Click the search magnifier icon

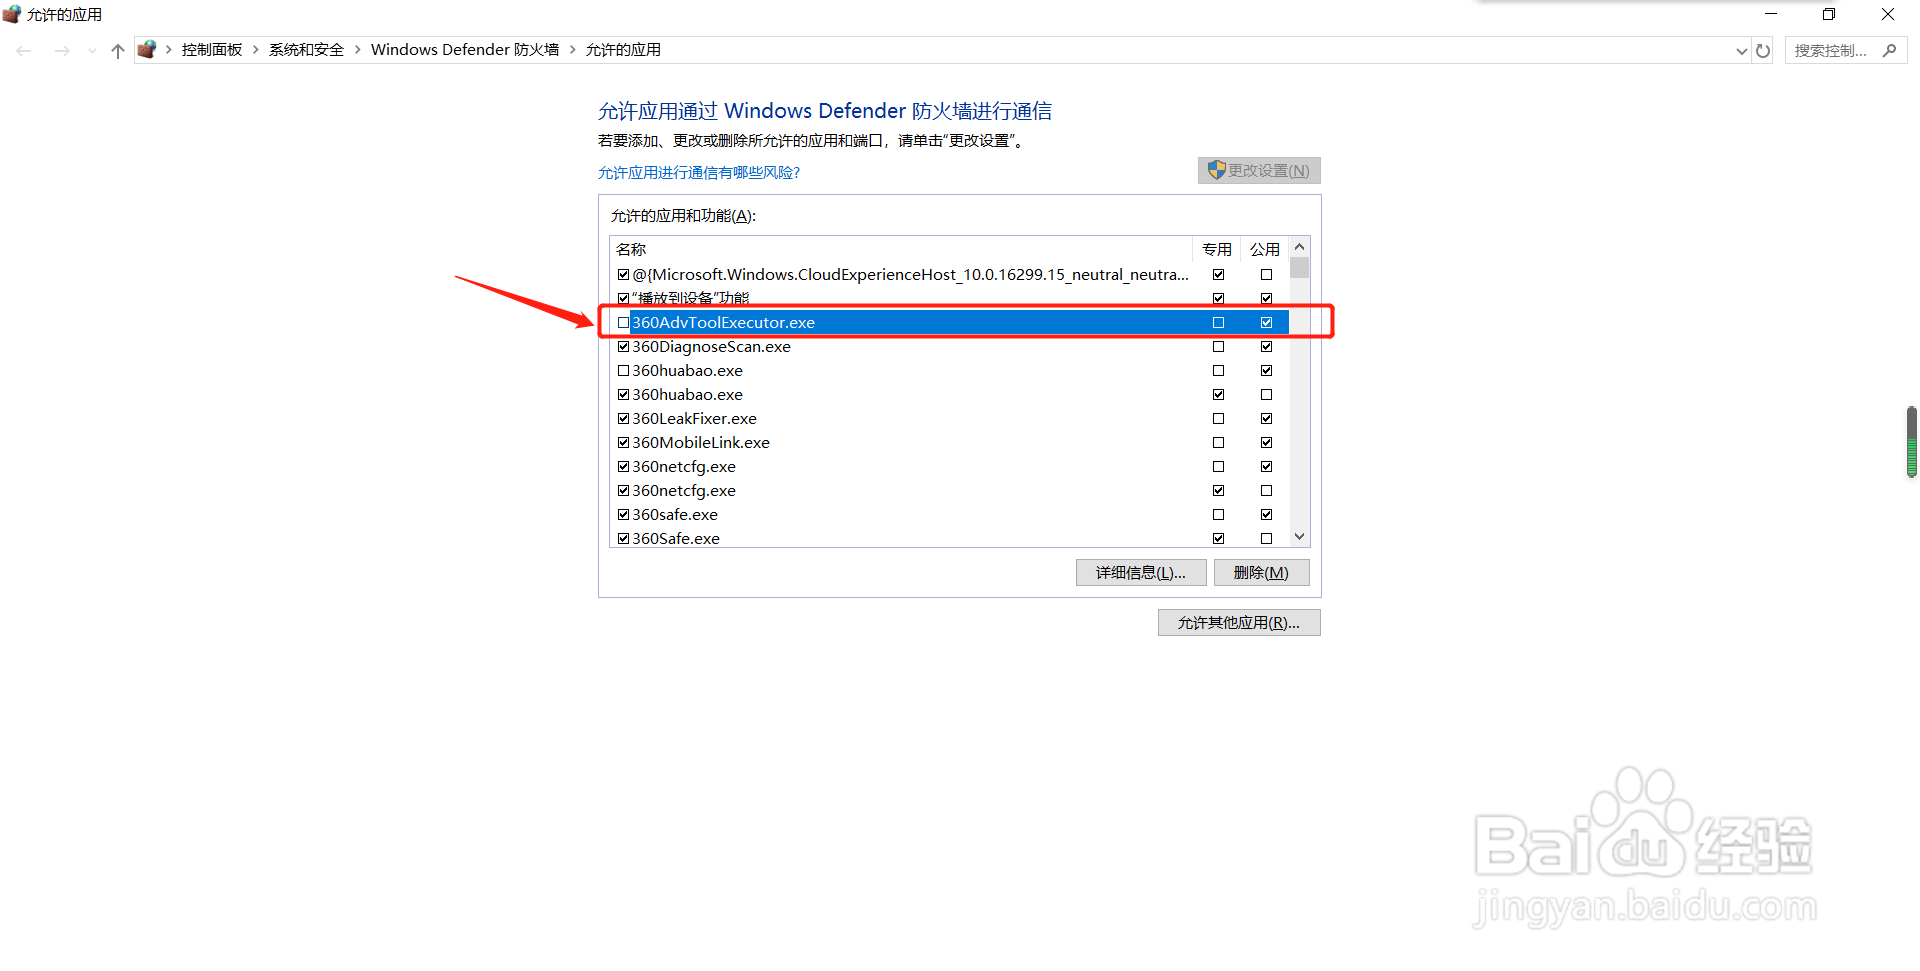1889,50
